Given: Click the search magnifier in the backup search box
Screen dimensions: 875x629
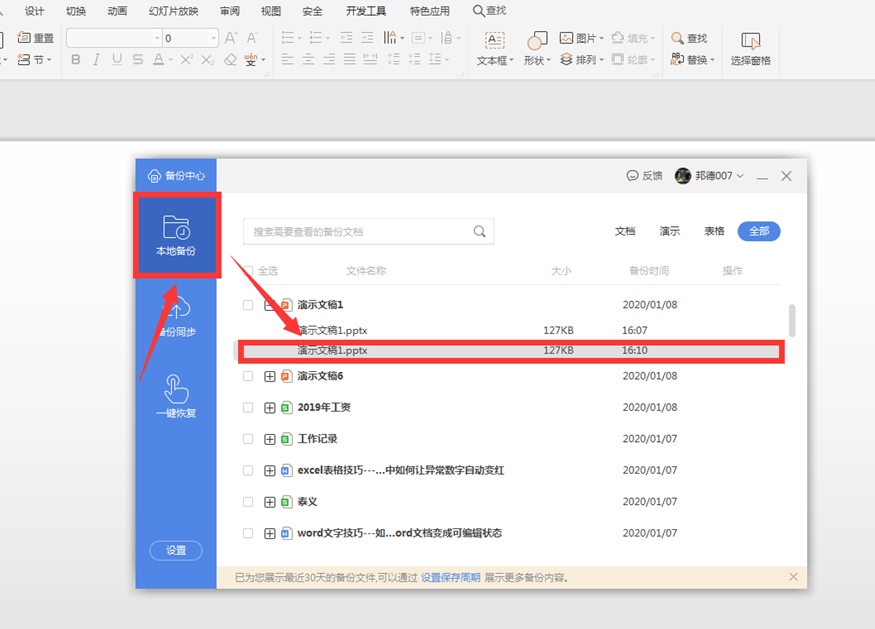Looking at the screenshot, I should point(479,231).
